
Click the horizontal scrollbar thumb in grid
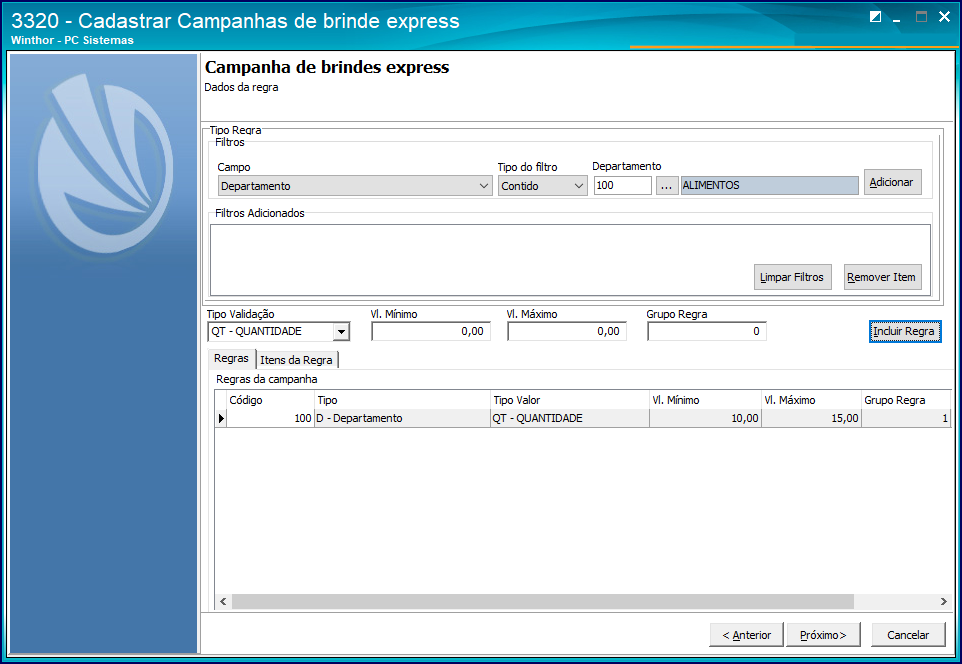click(542, 601)
